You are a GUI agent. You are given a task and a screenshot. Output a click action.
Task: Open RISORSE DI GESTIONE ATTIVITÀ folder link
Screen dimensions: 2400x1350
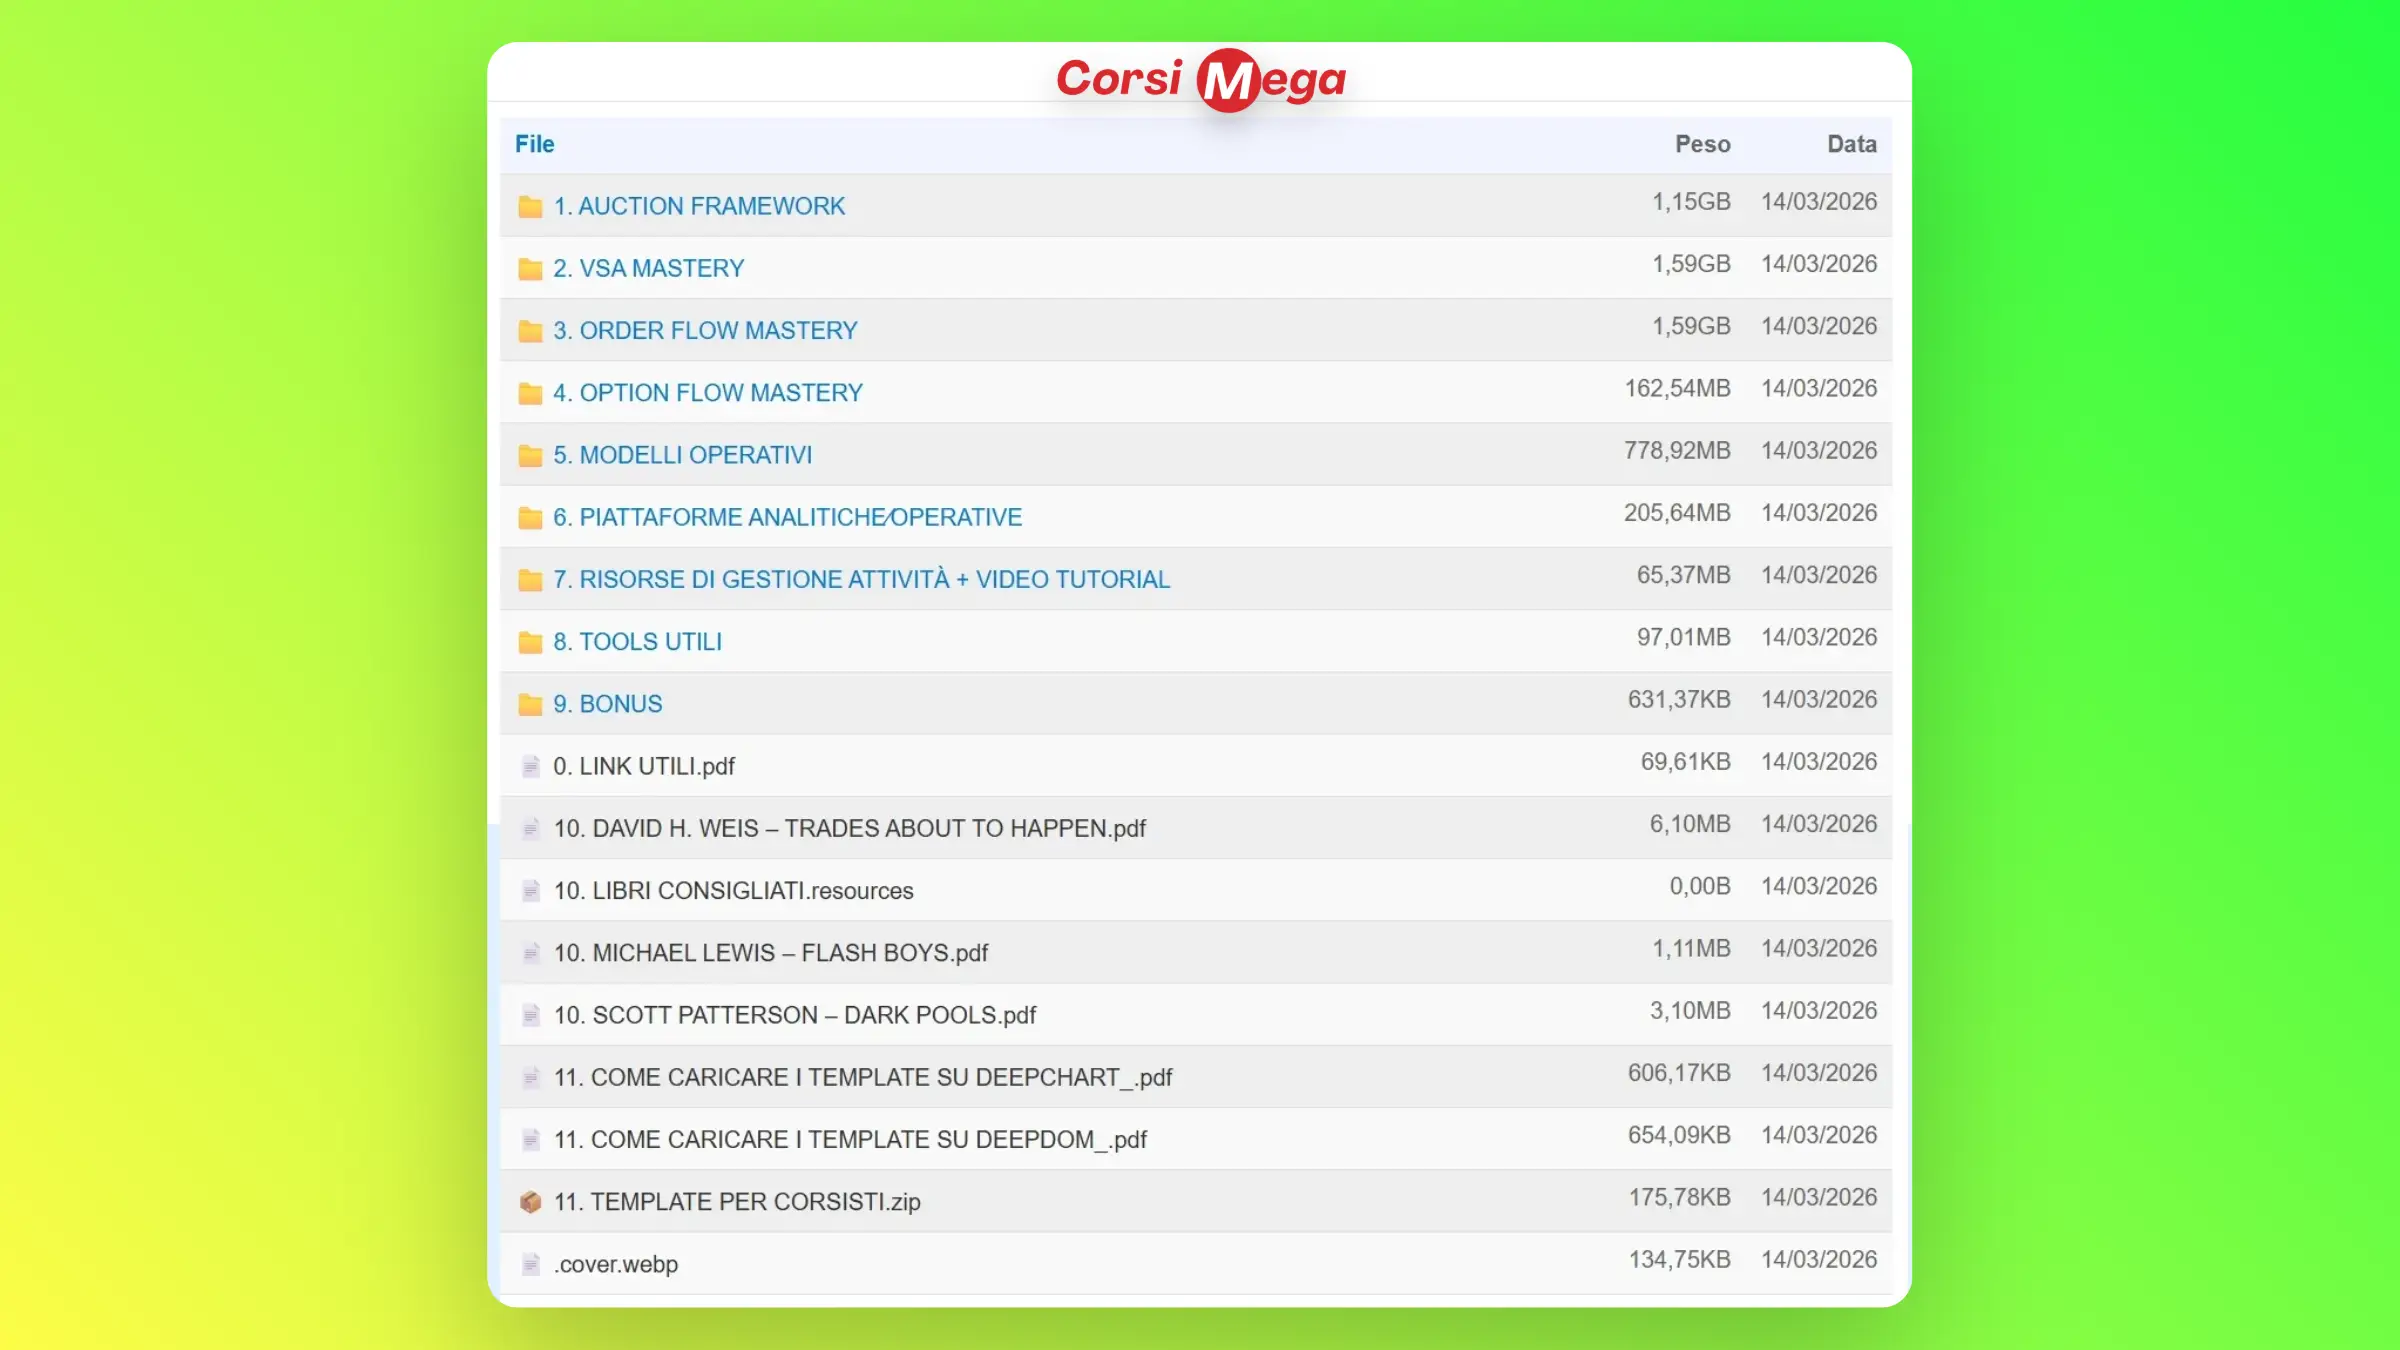861,580
